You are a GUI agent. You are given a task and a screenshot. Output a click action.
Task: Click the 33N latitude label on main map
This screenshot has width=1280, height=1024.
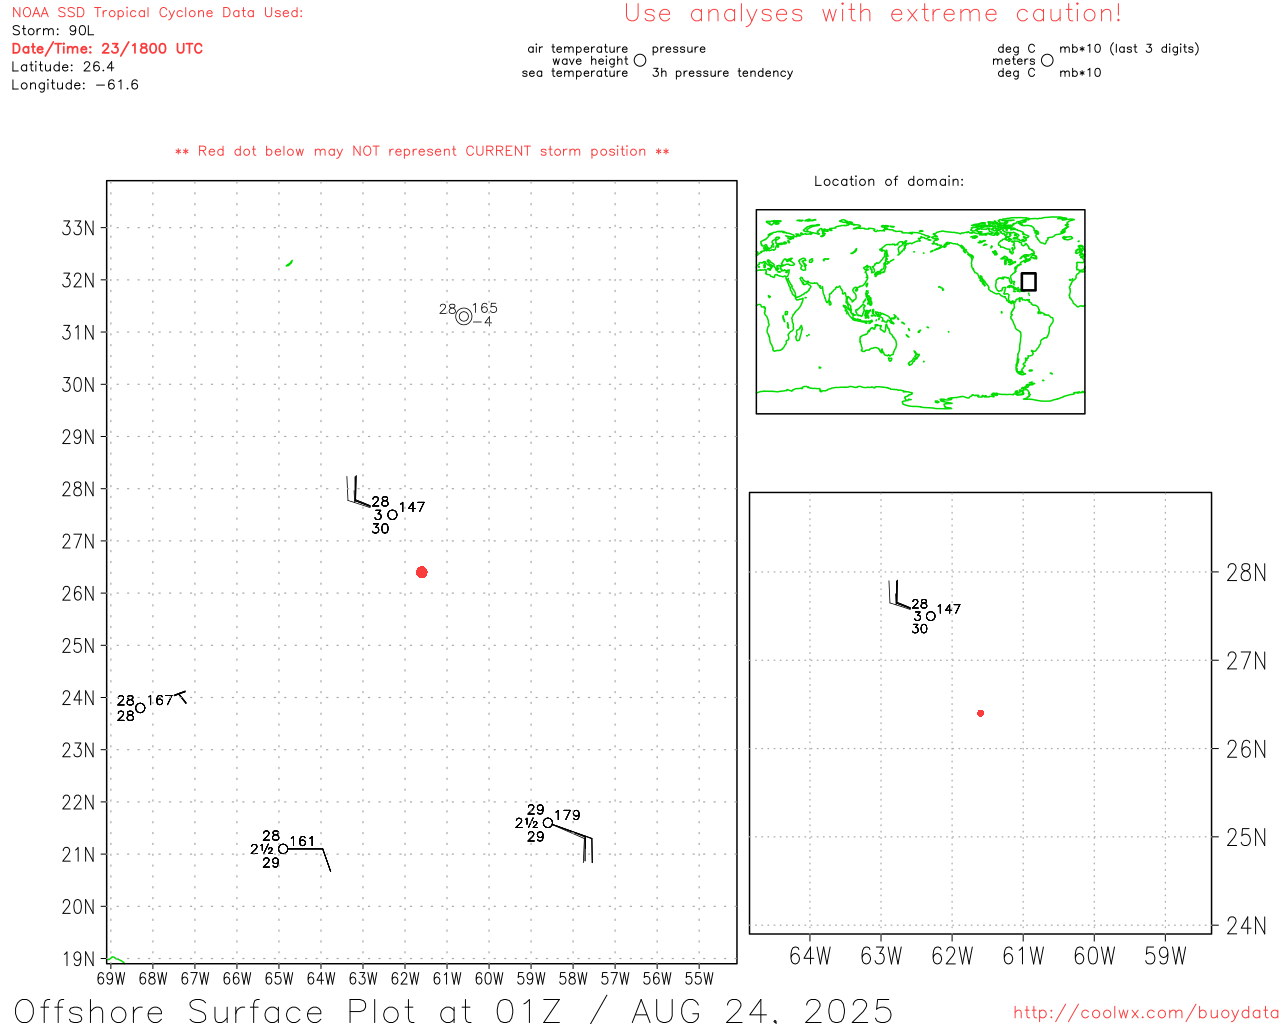(x=79, y=228)
